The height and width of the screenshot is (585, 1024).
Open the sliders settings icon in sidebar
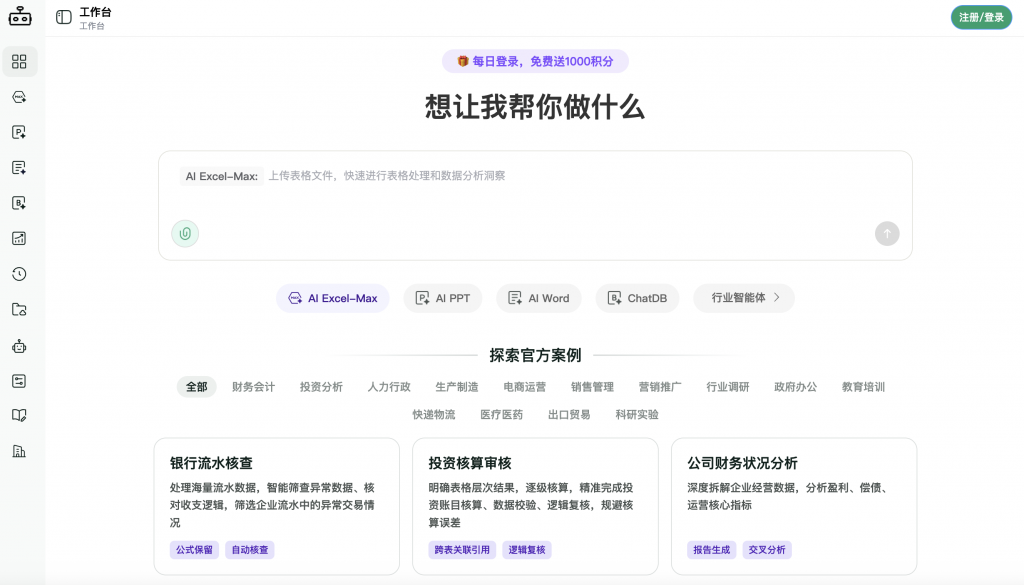click(20, 381)
